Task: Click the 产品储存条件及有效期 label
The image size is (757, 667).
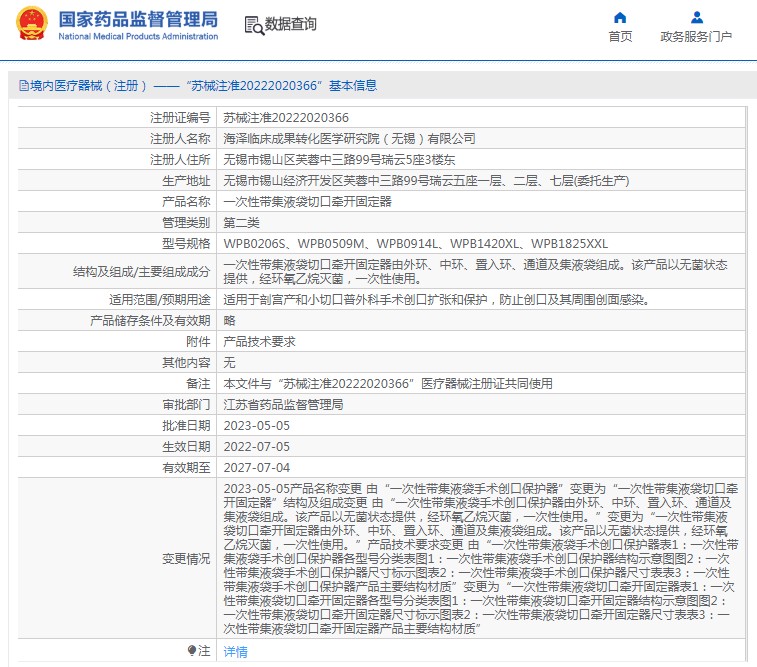Action: [x=150, y=321]
